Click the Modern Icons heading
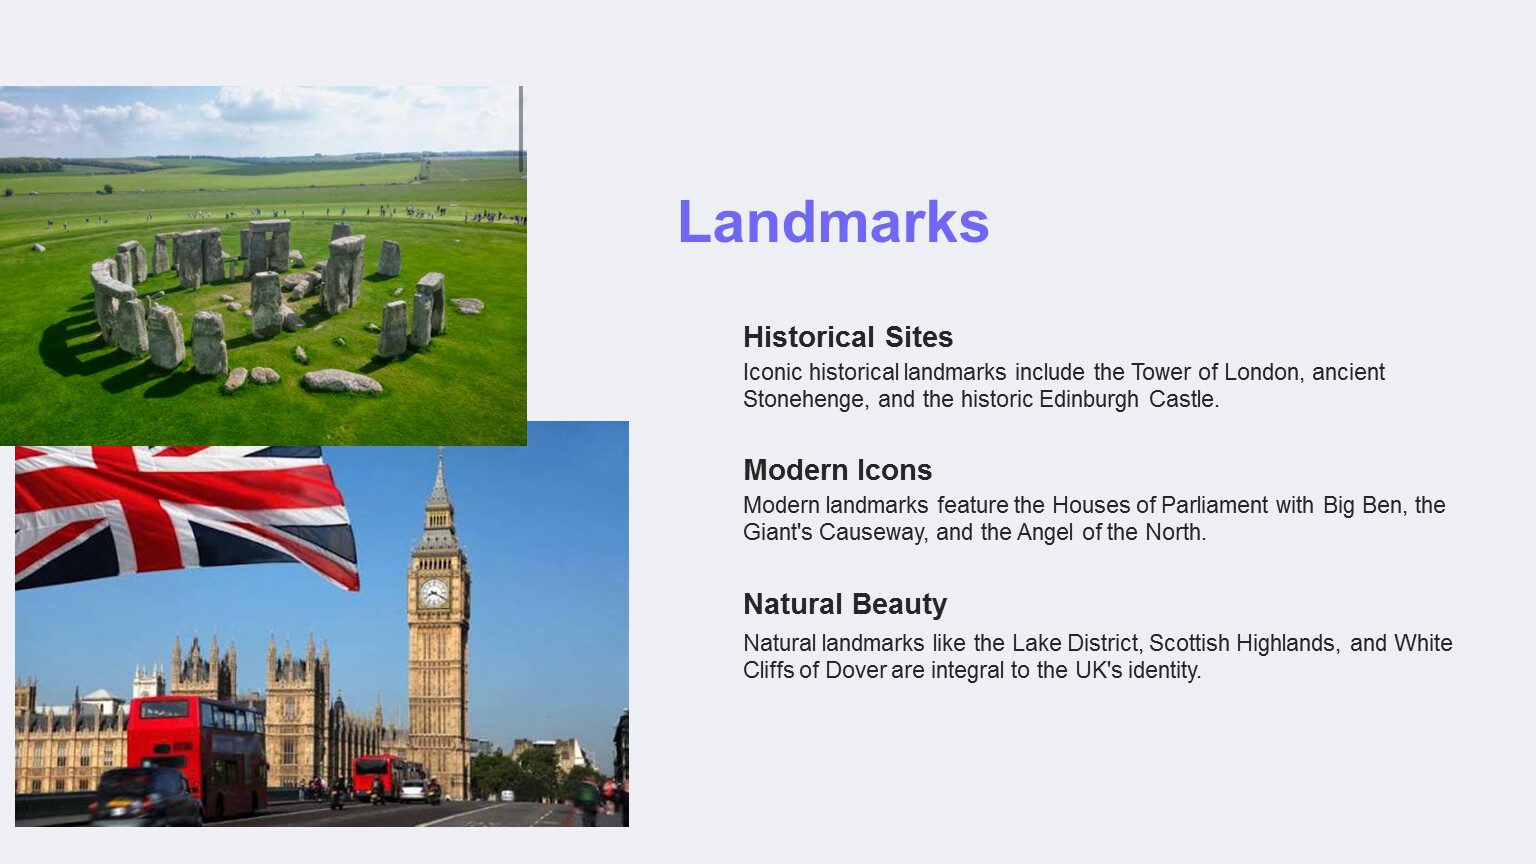 837,470
